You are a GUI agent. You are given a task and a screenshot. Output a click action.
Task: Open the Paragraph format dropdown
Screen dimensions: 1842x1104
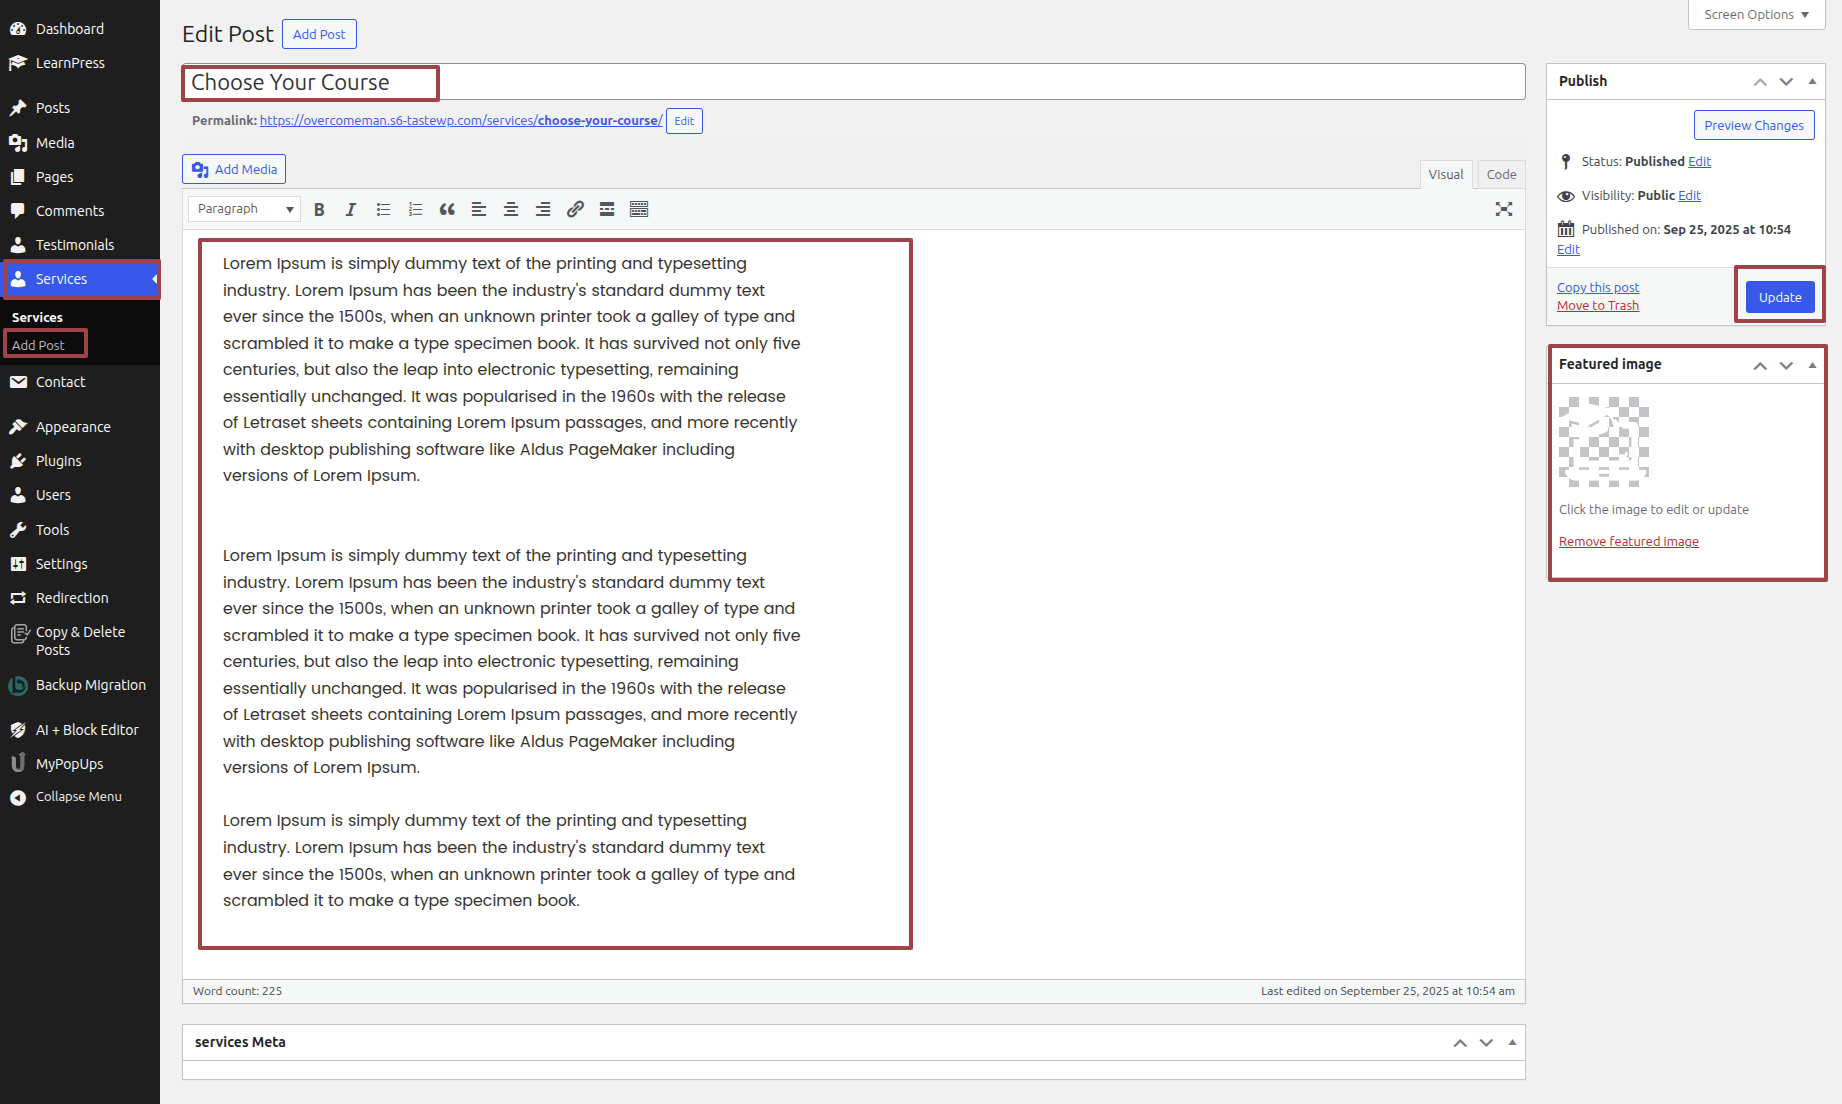click(244, 209)
